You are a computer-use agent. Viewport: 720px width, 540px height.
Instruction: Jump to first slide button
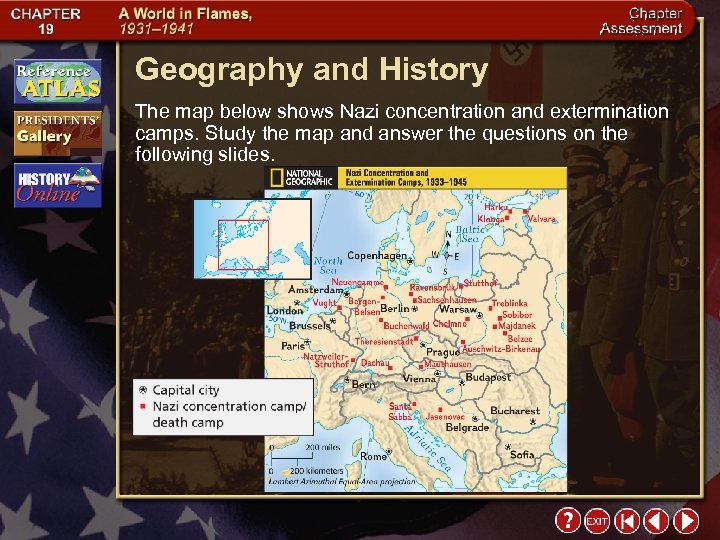tap(627, 521)
